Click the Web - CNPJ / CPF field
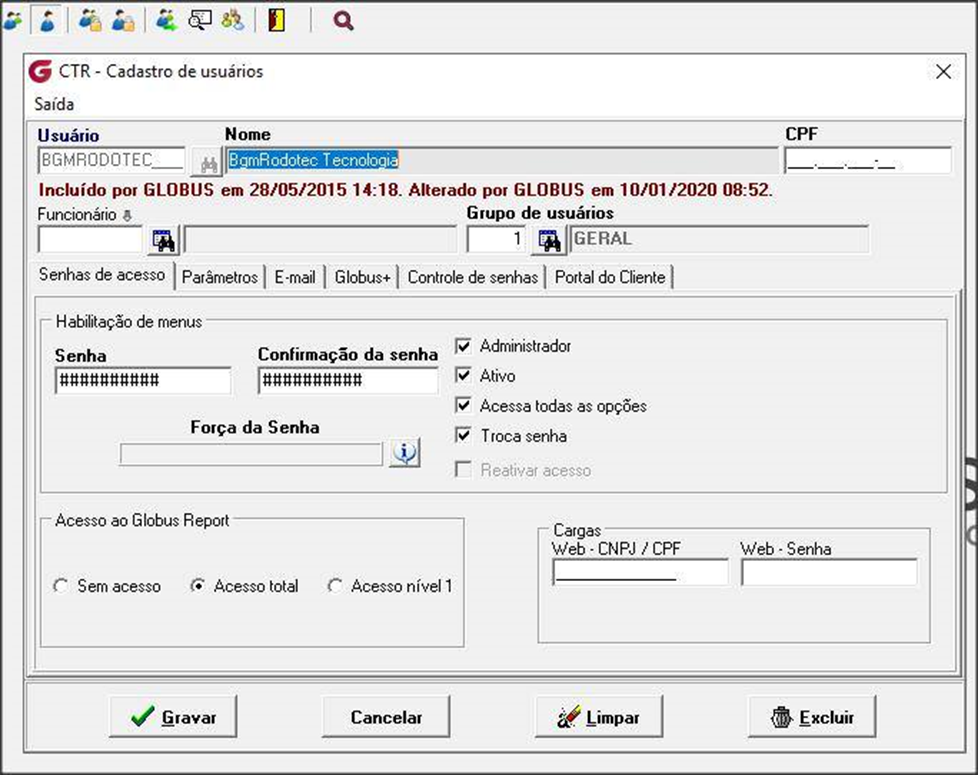This screenshot has height=775, width=978. tap(641, 572)
